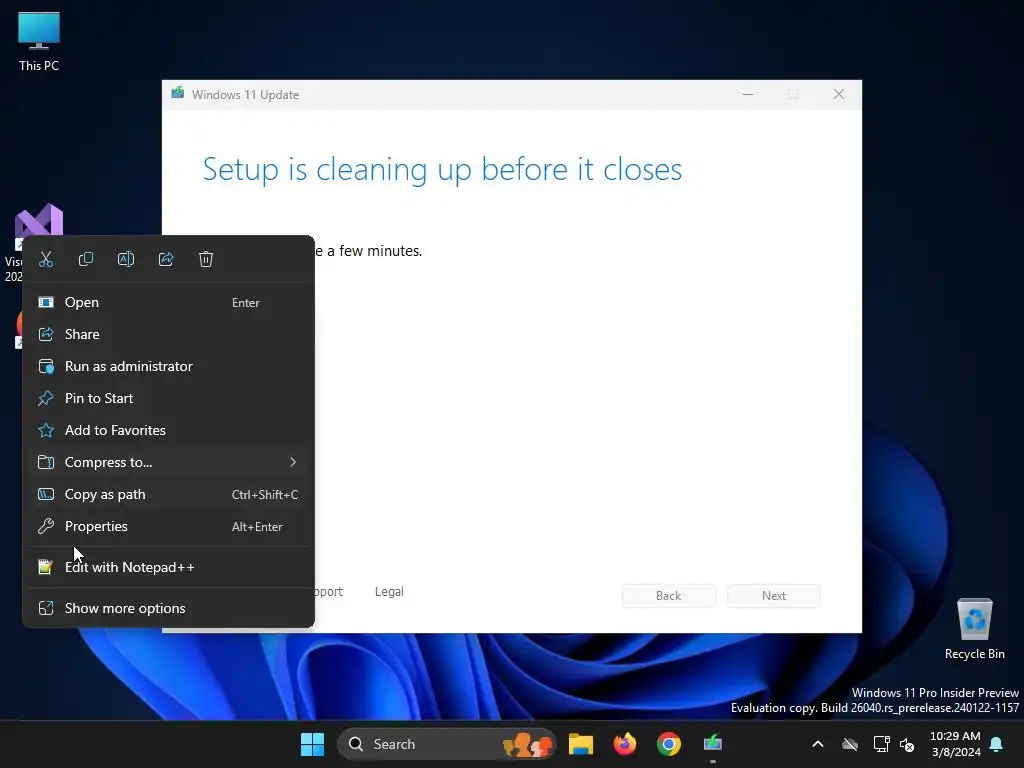Viewport: 1024px width, 768px height.
Task: Open Properties from context menu
Action: [x=168, y=526]
